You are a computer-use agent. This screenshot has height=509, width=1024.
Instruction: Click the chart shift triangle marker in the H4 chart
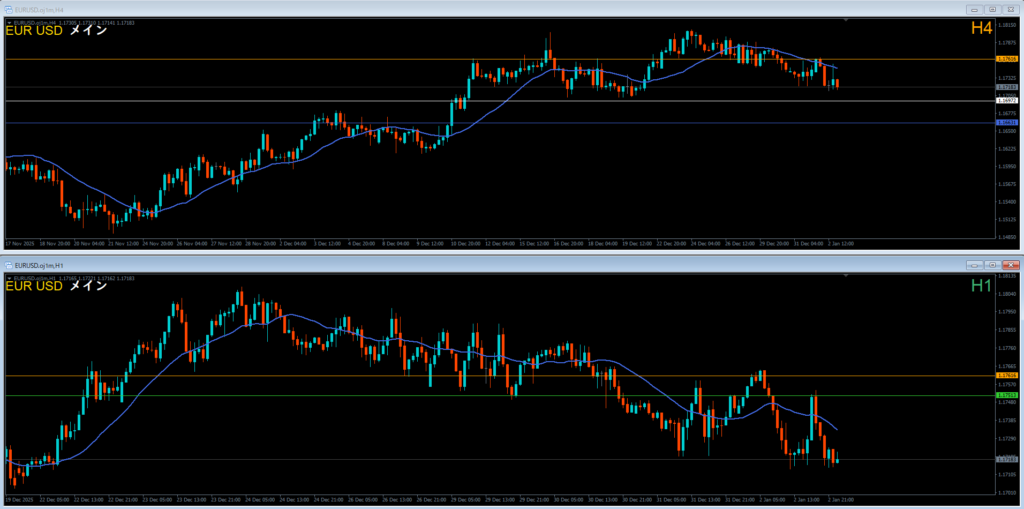tap(846, 21)
